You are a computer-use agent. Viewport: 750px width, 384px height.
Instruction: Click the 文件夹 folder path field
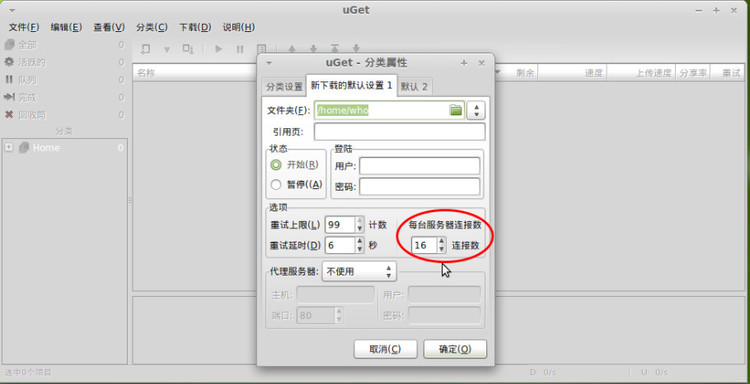point(389,110)
